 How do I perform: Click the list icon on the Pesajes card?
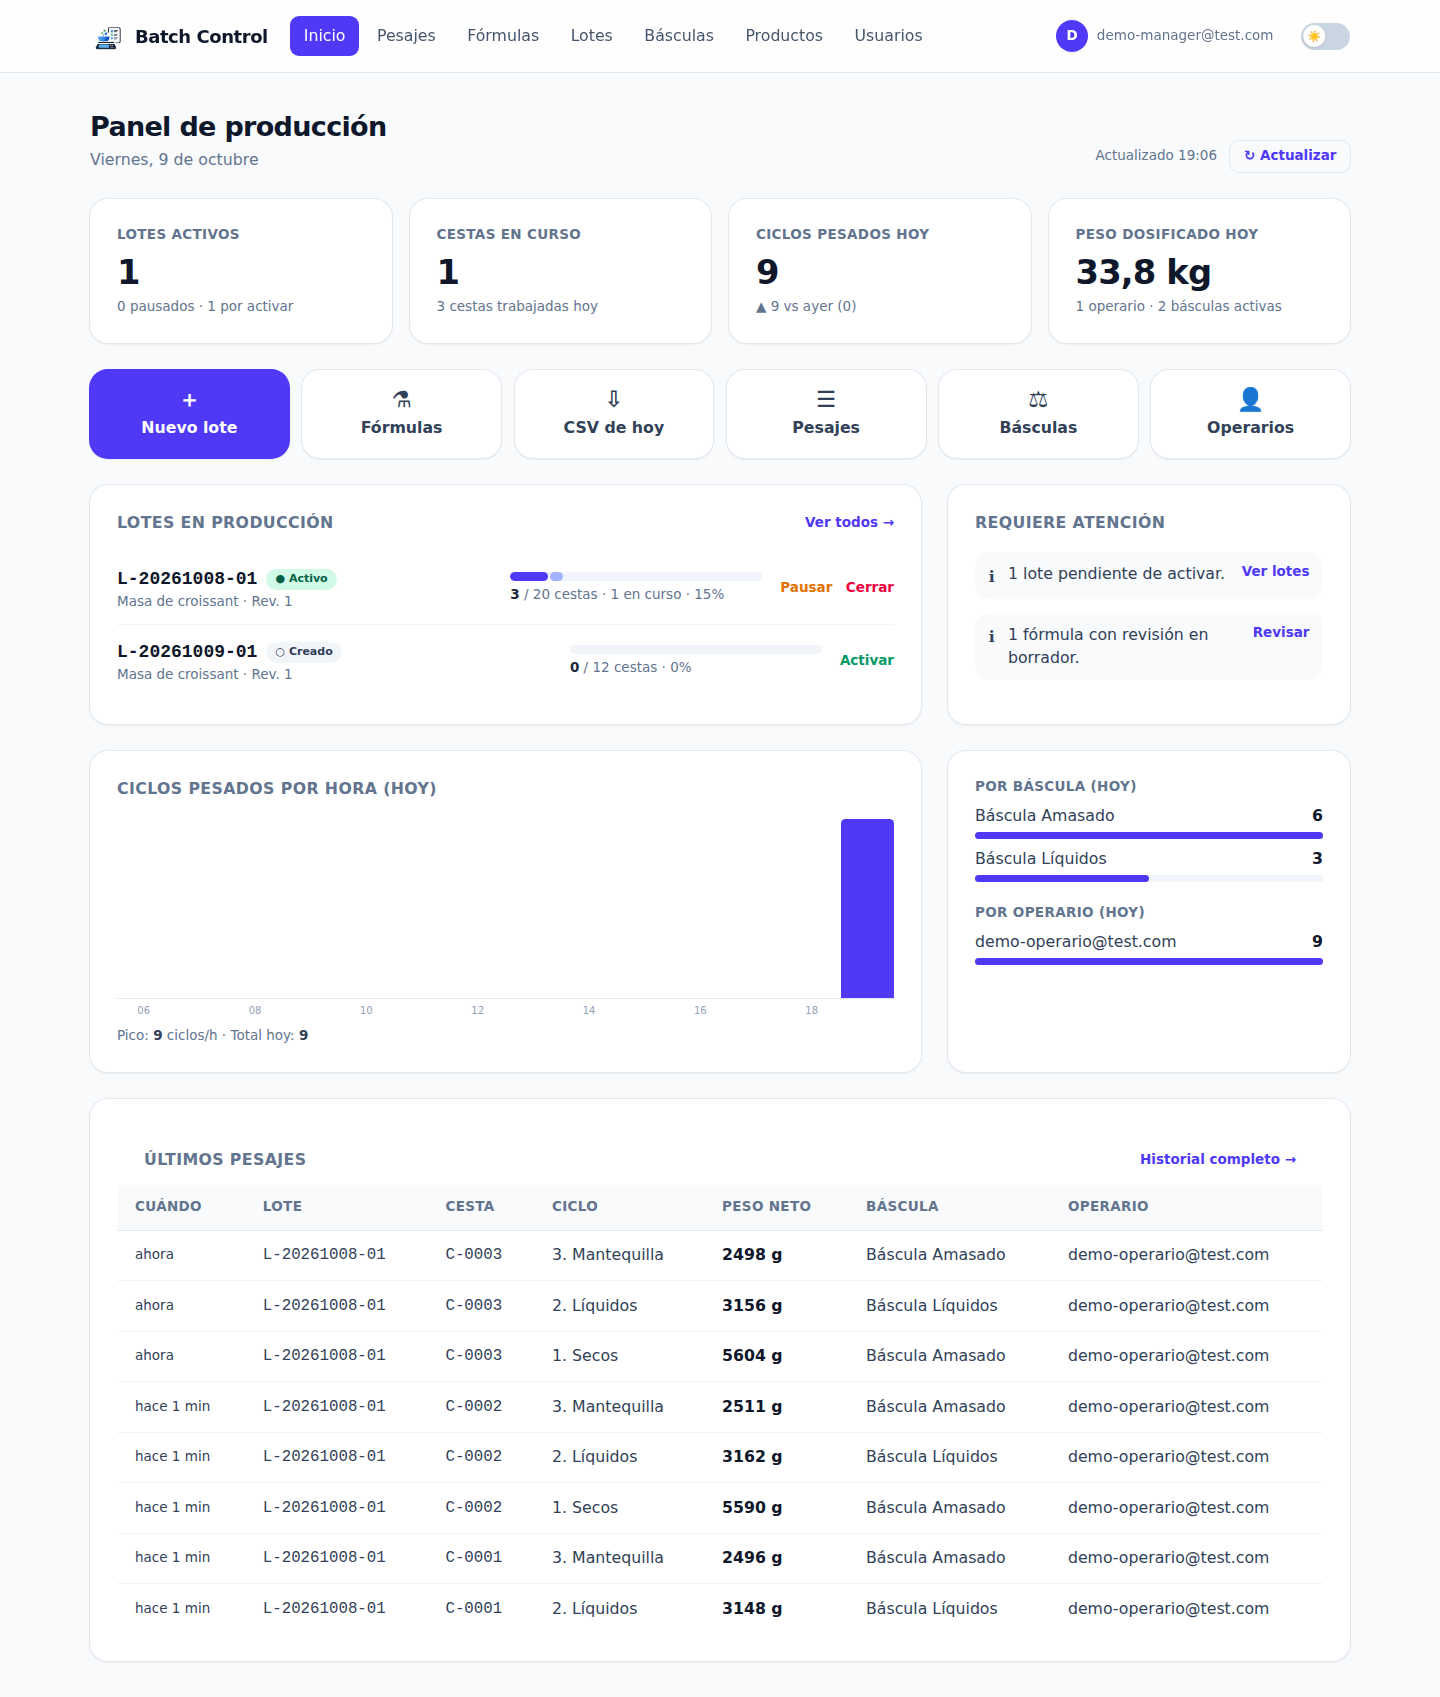click(826, 399)
